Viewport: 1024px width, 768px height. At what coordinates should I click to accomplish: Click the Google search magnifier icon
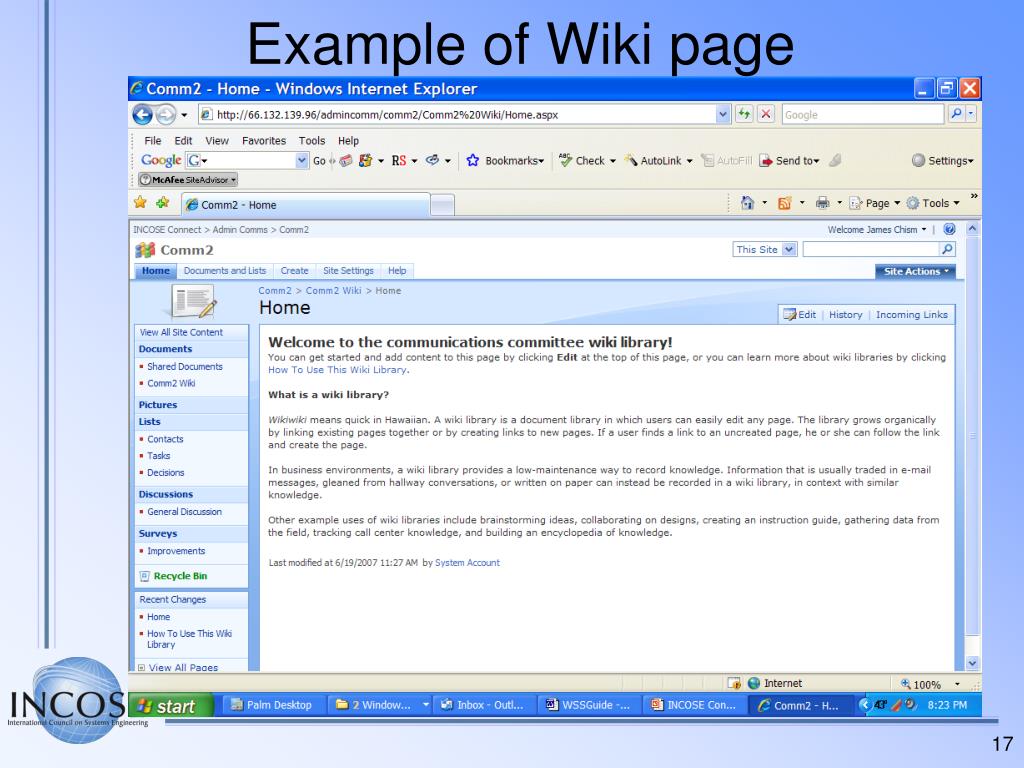pyautogui.click(x=956, y=114)
